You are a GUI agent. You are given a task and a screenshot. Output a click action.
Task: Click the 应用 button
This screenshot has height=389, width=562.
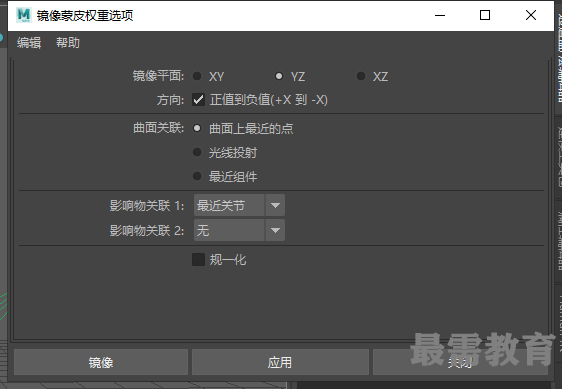click(280, 362)
